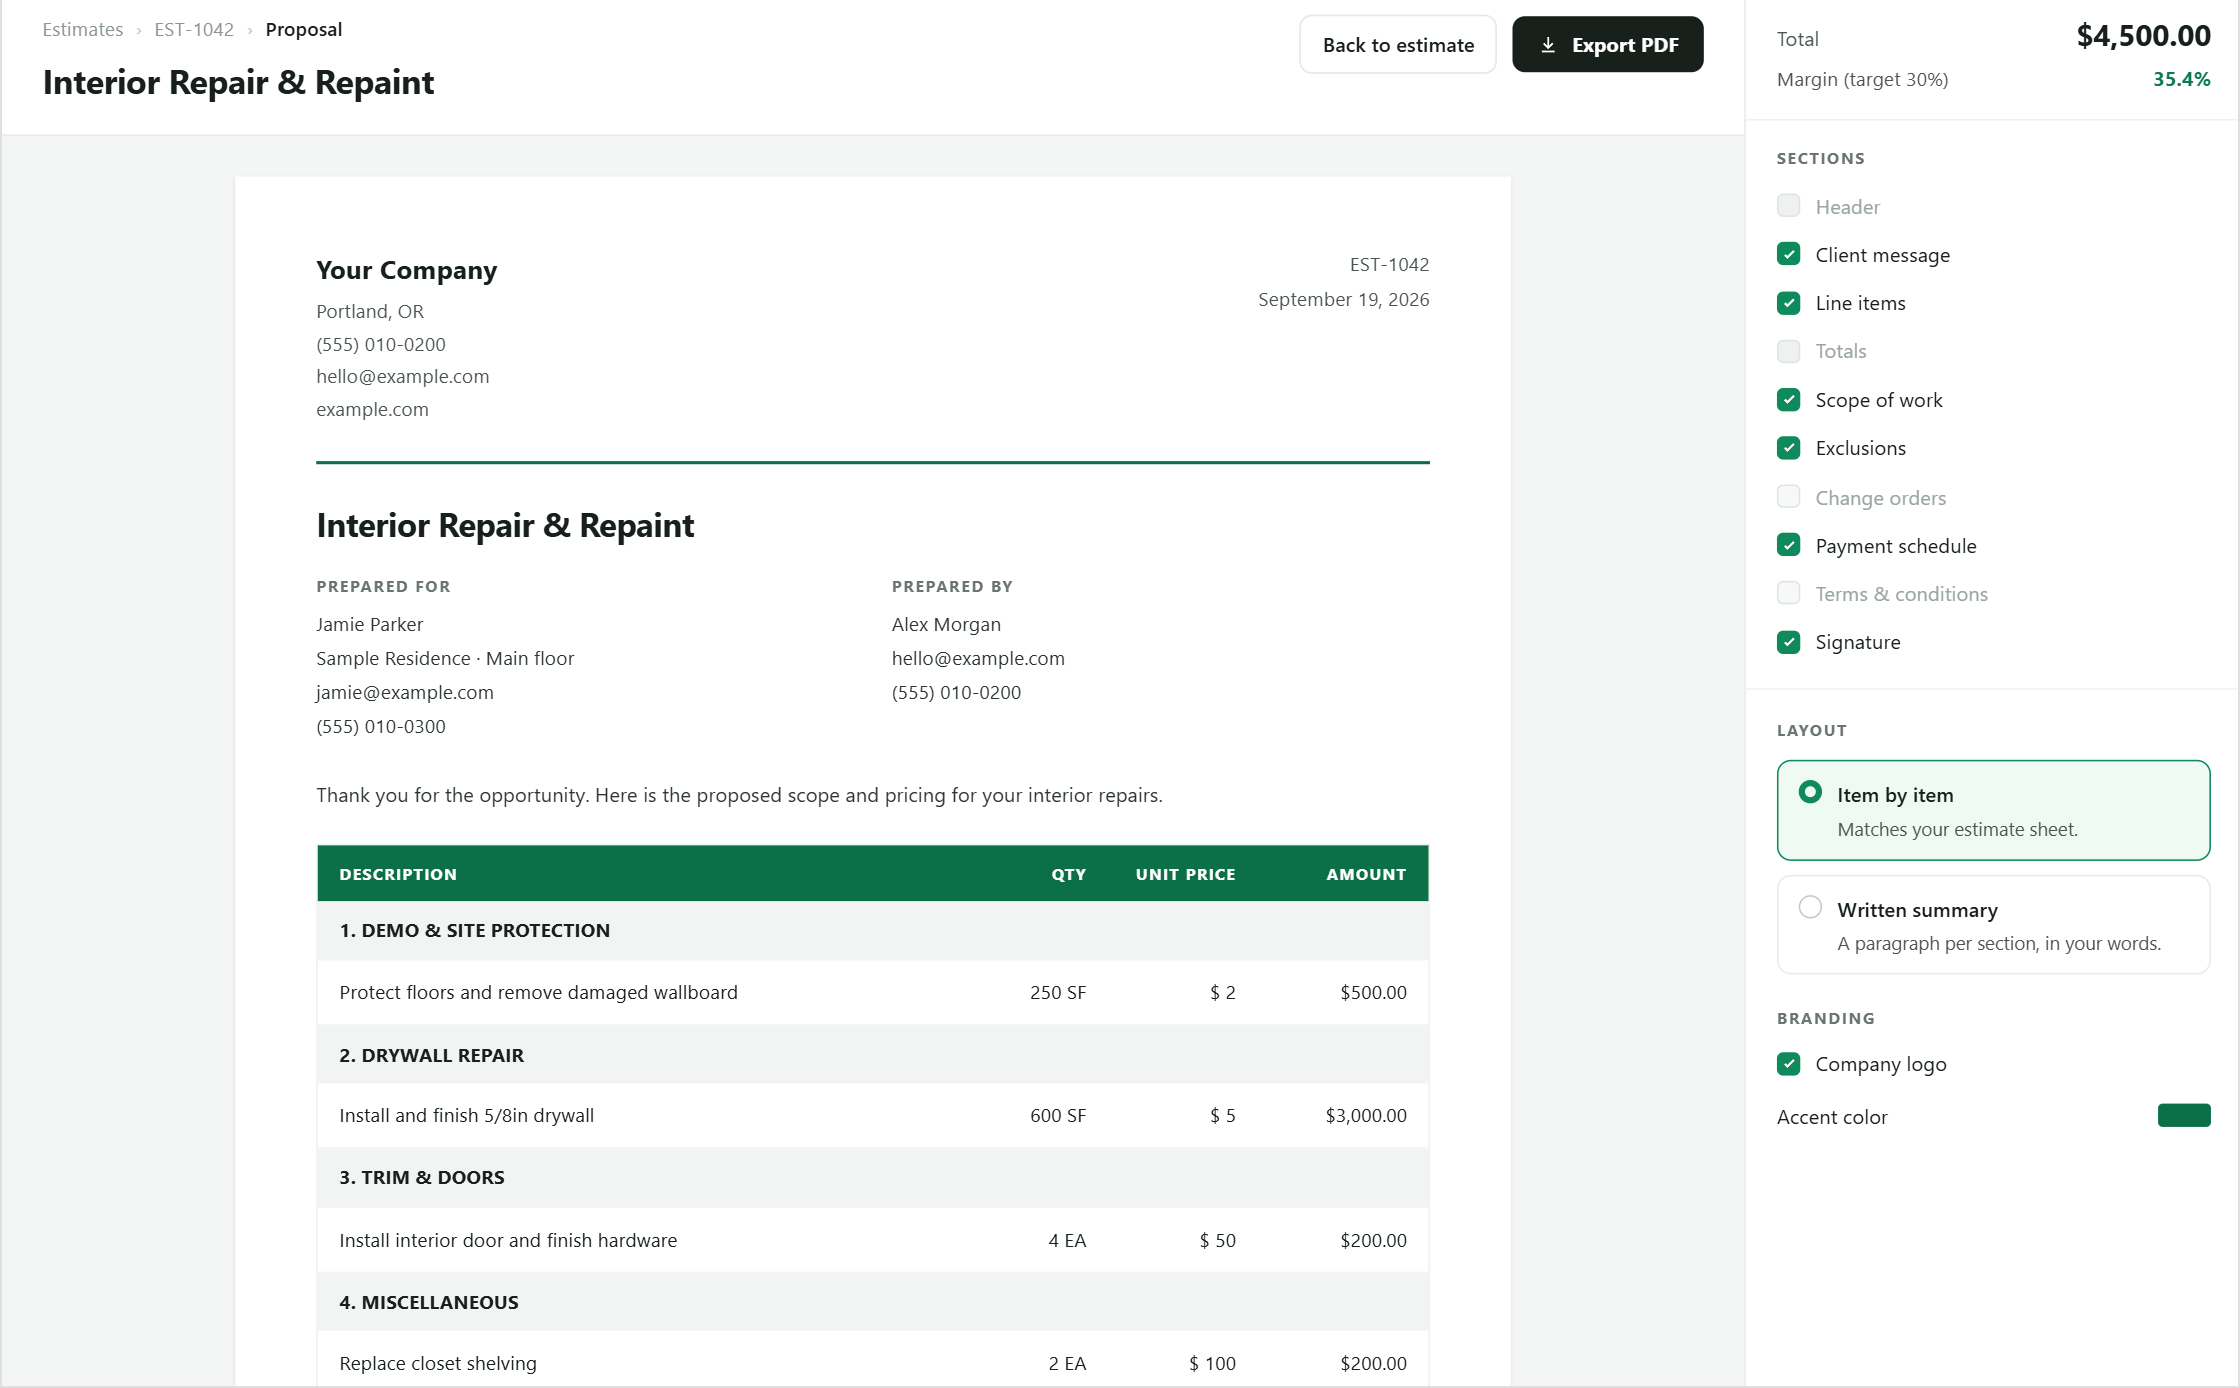2240x1388 pixels.
Task: Go back with Back to estimate button
Action: tap(1398, 45)
